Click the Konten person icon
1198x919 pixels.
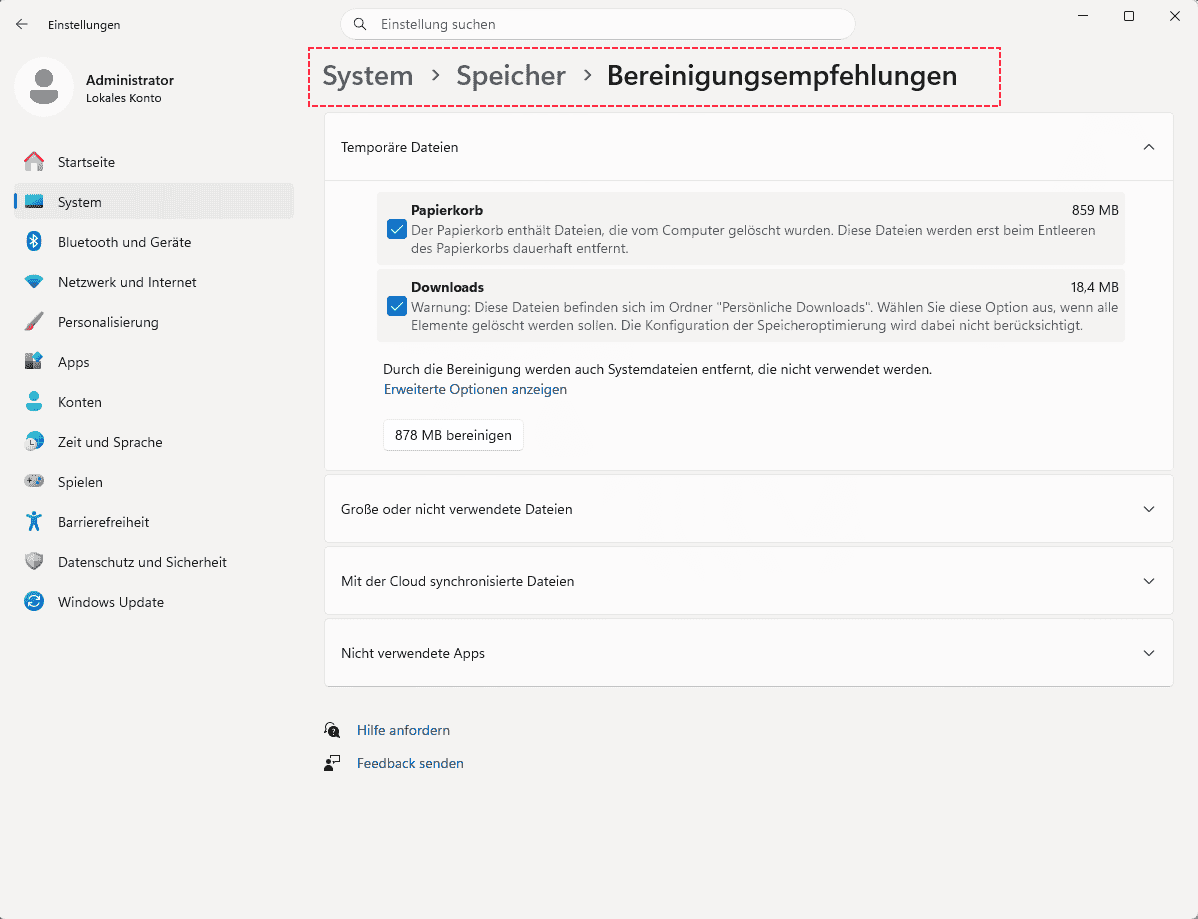pyautogui.click(x=34, y=402)
